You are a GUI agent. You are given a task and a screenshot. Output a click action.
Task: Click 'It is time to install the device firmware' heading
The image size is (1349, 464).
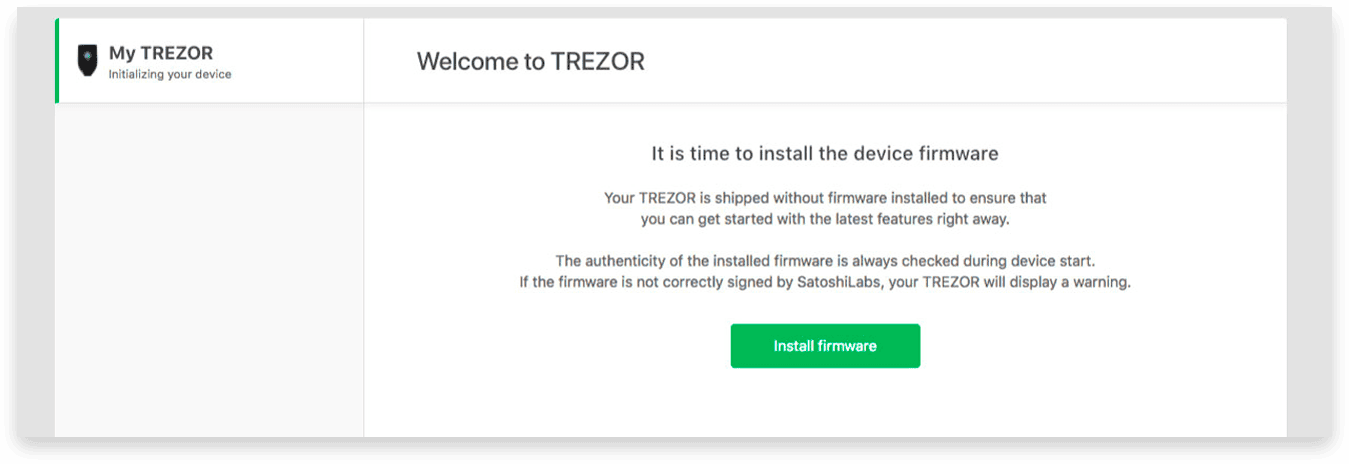[x=825, y=154]
